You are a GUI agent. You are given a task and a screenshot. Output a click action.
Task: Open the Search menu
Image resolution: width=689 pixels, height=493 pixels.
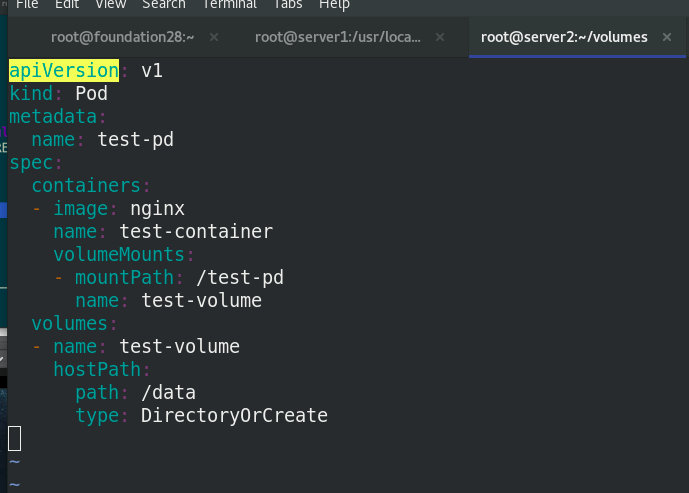point(164,4)
